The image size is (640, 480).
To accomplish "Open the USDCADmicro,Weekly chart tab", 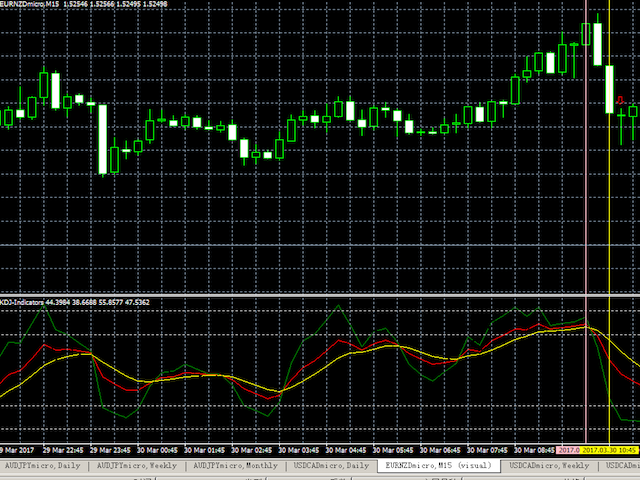I will tap(549, 466).
